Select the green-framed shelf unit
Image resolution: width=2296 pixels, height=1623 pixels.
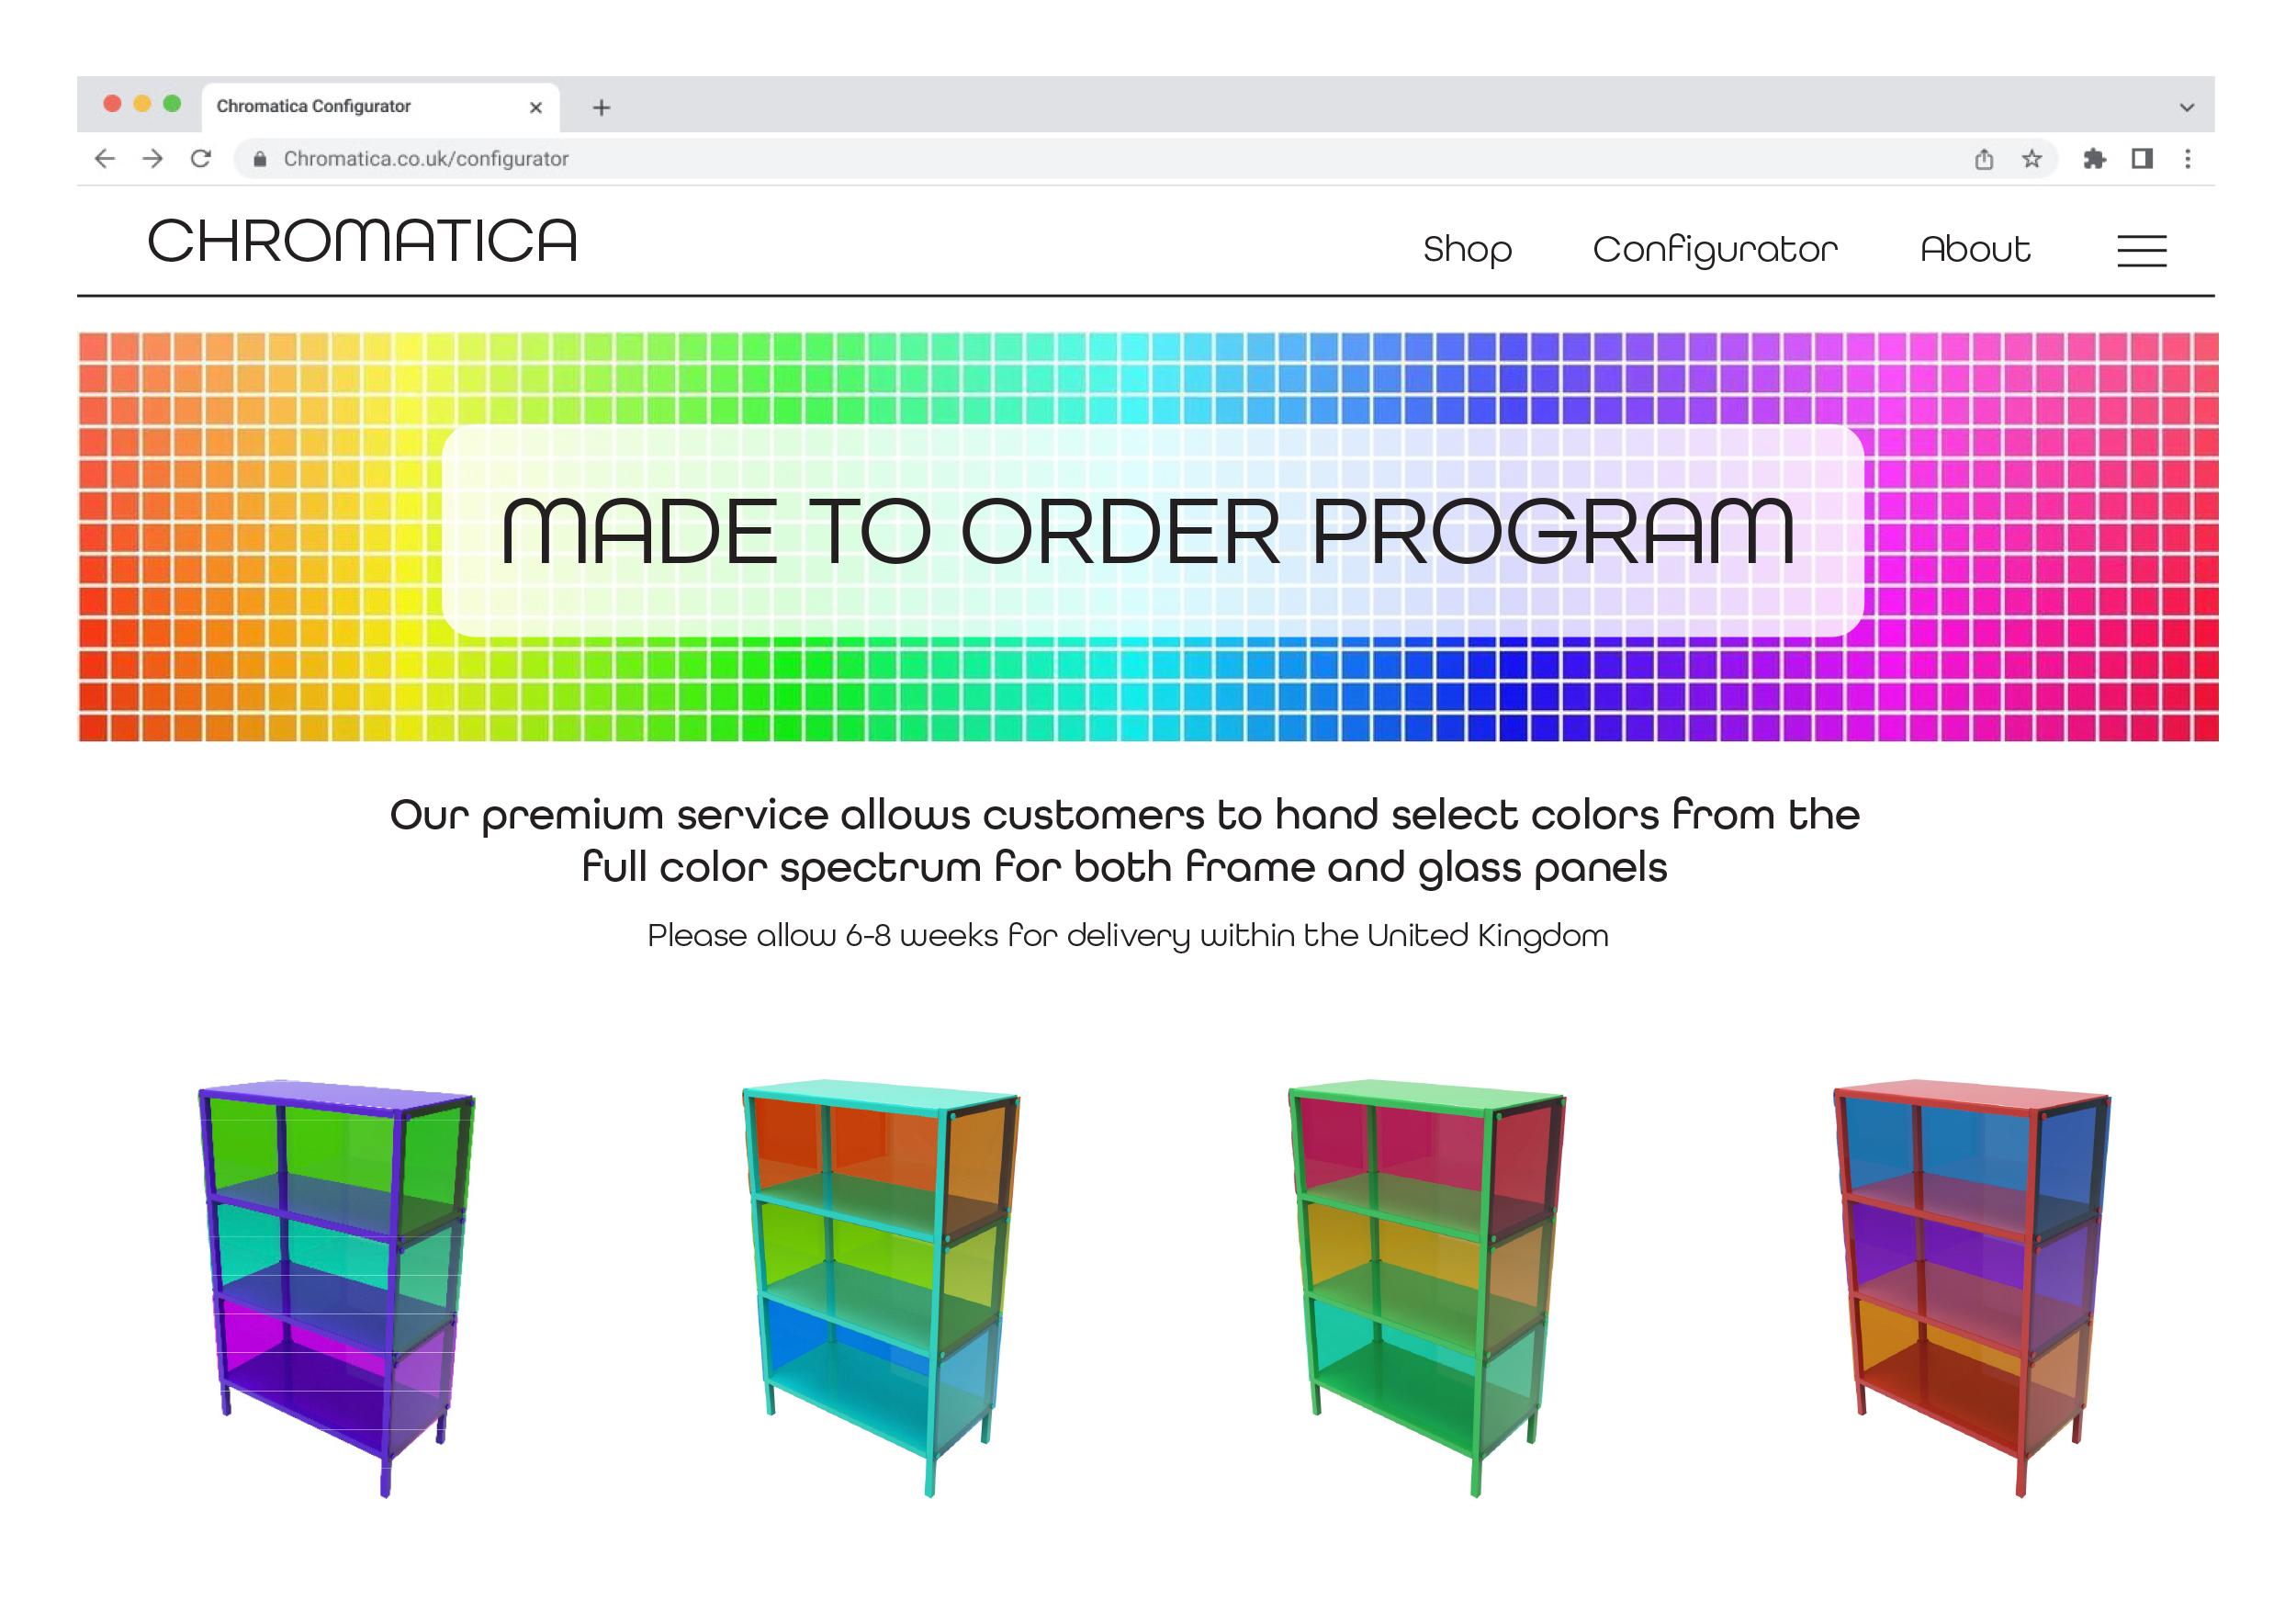[x=1427, y=1288]
